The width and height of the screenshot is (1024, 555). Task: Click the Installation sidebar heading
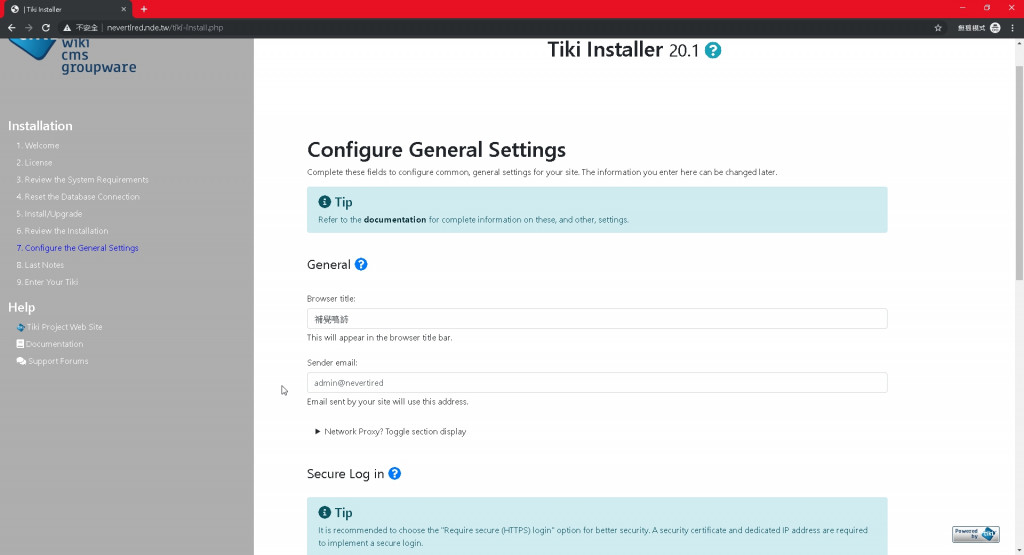click(x=40, y=126)
